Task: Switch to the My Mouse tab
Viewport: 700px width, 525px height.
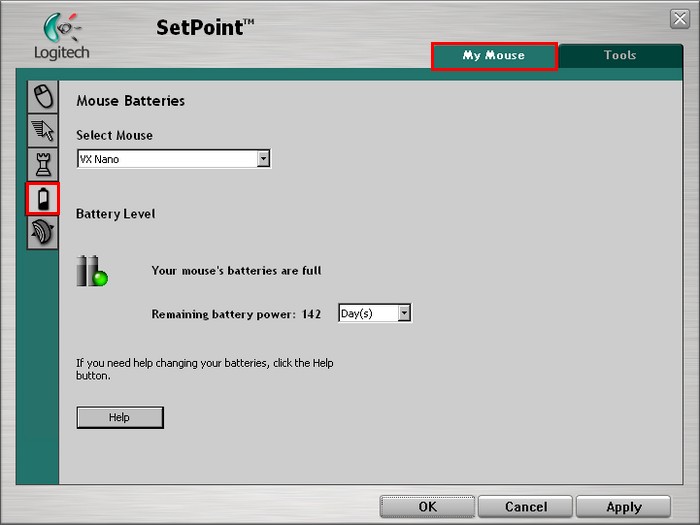Action: click(x=494, y=56)
